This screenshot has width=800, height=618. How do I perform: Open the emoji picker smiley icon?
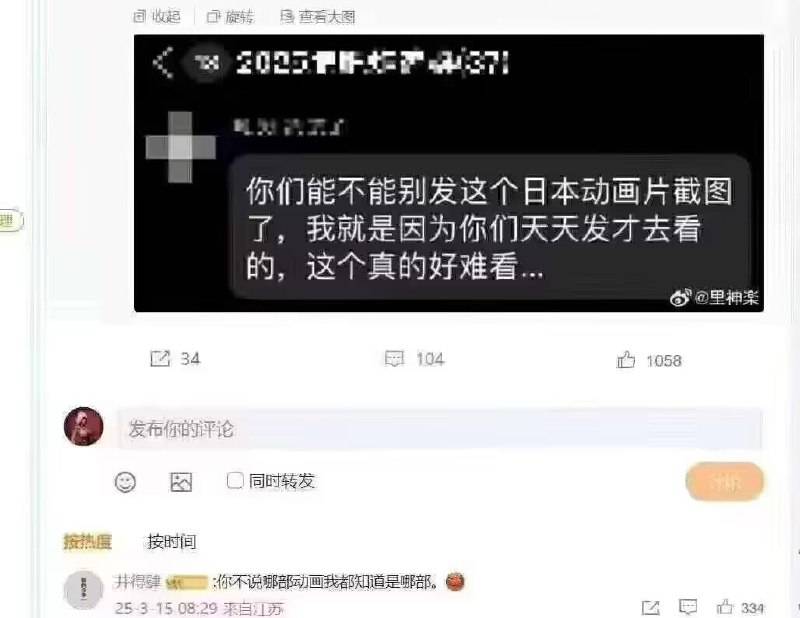tap(125, 482)
